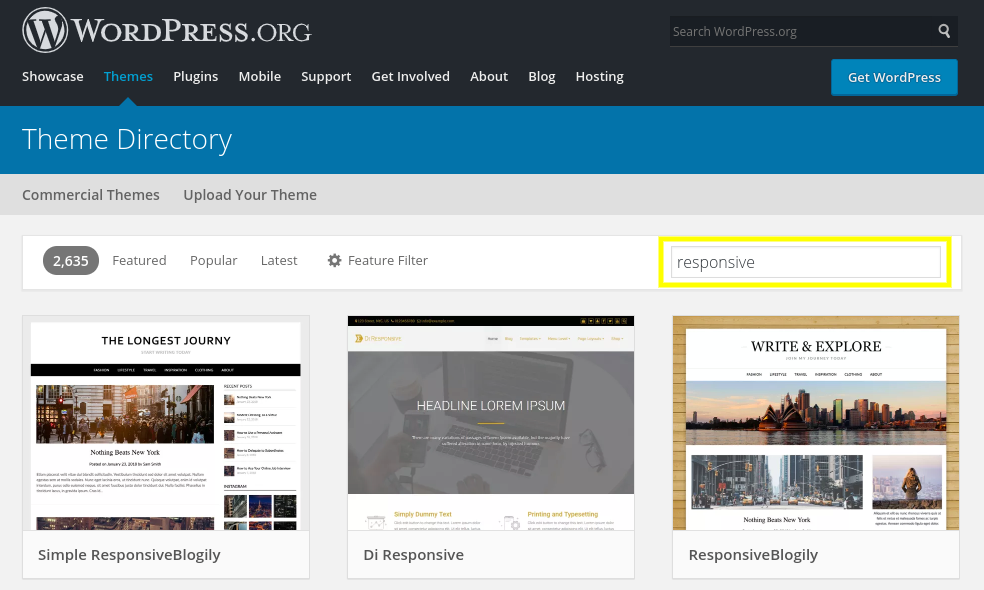The image size is (984, 590).
Task: Click the Search WordPress.org field
Action: pos(802,31)
